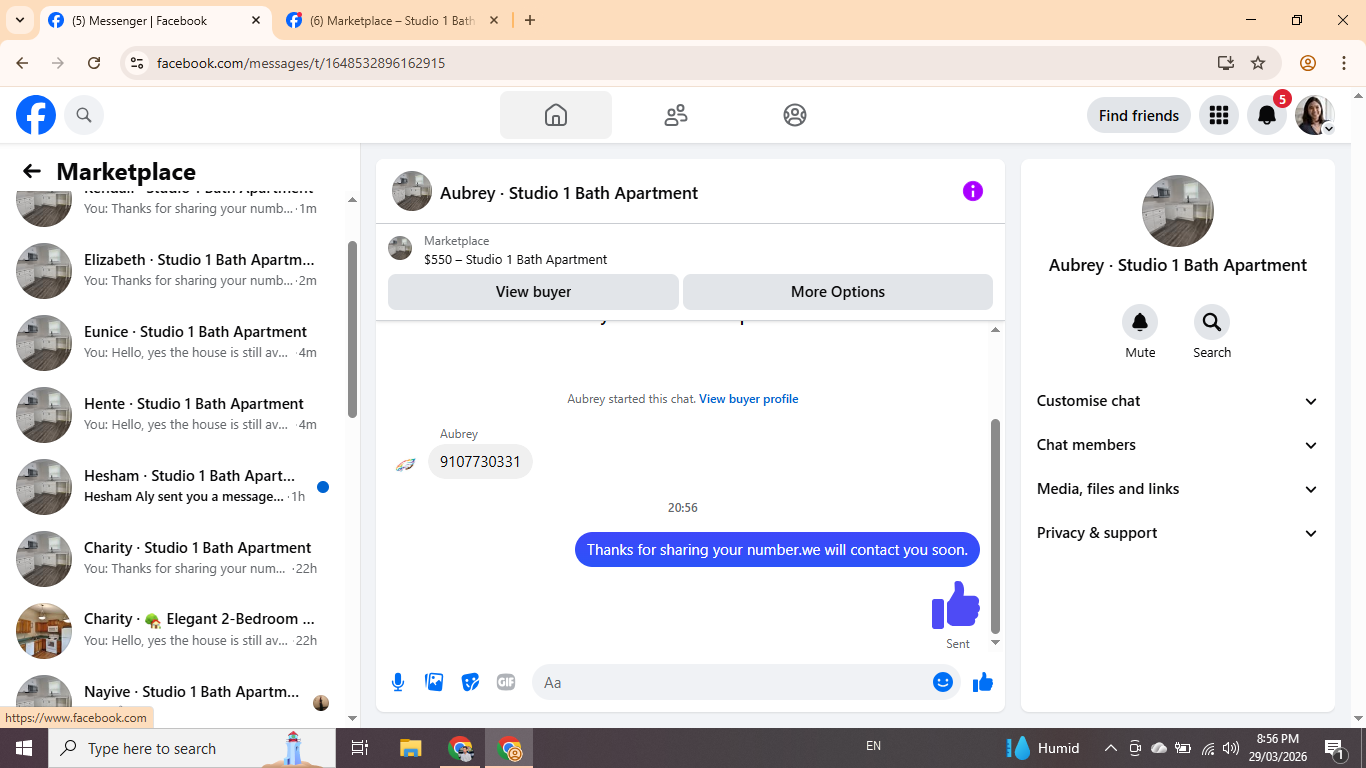Expand Customise chat section
The image size is (1366, 768).
coord(1178,401)
